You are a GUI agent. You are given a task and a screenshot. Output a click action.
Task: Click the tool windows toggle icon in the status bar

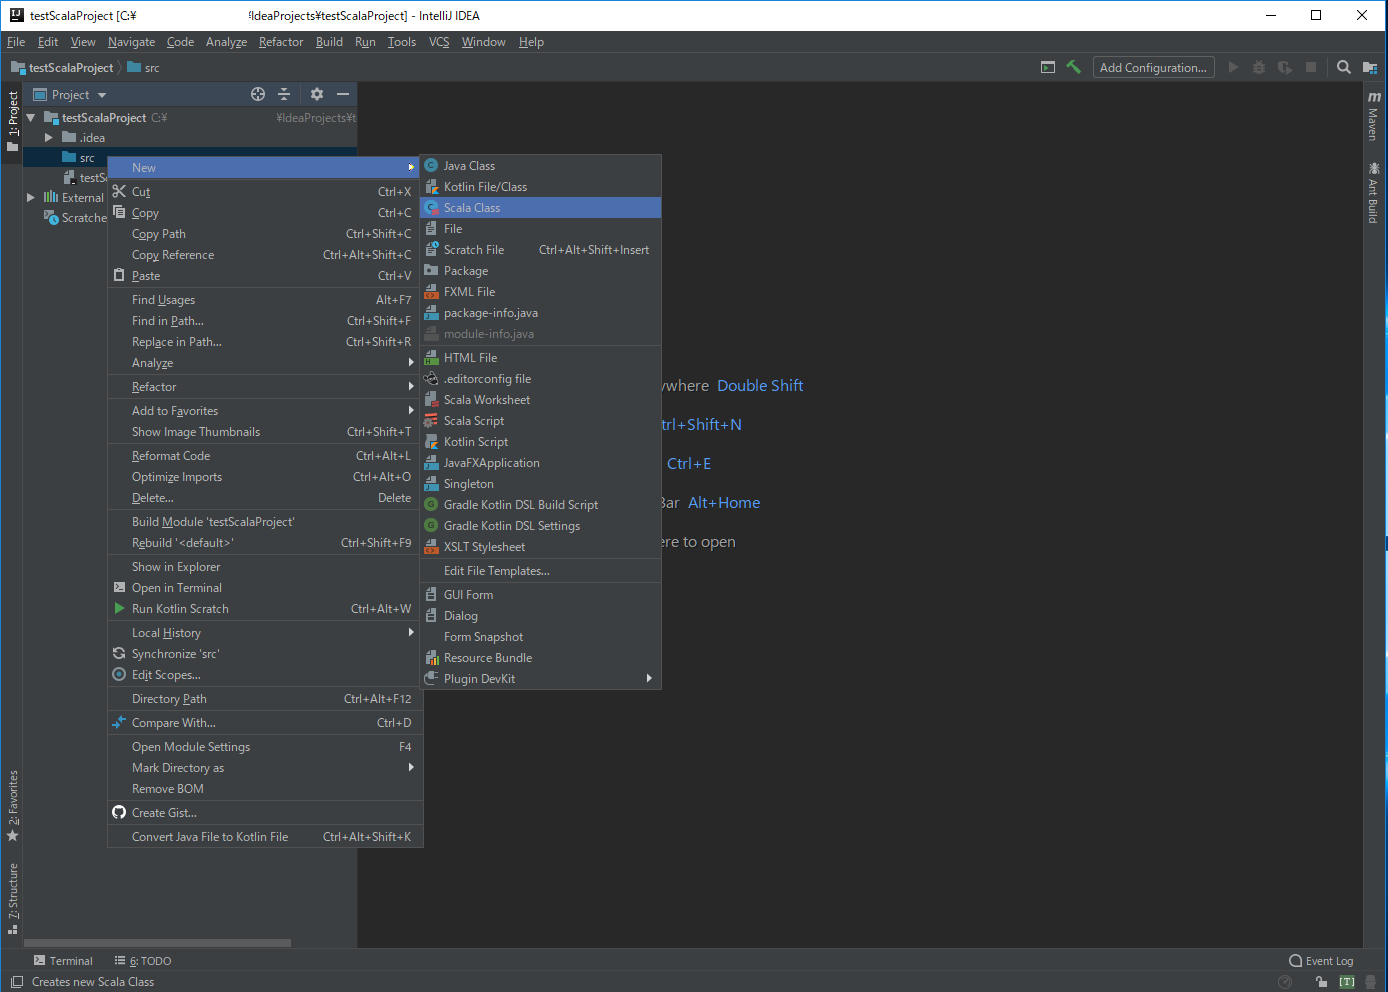[x=17, y=982]
